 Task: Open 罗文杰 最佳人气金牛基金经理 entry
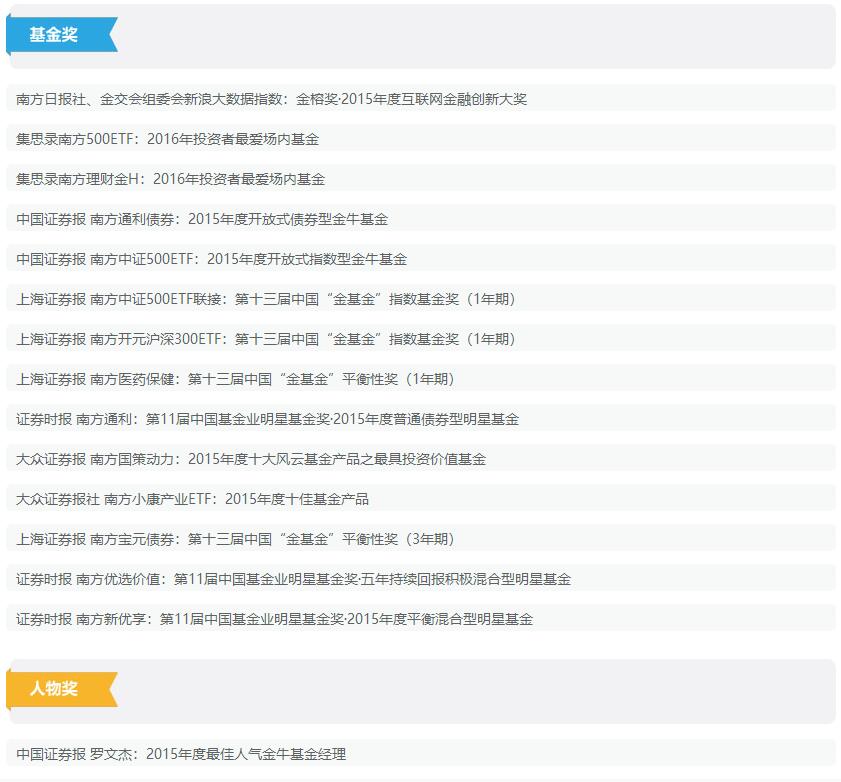coord(181,754)
